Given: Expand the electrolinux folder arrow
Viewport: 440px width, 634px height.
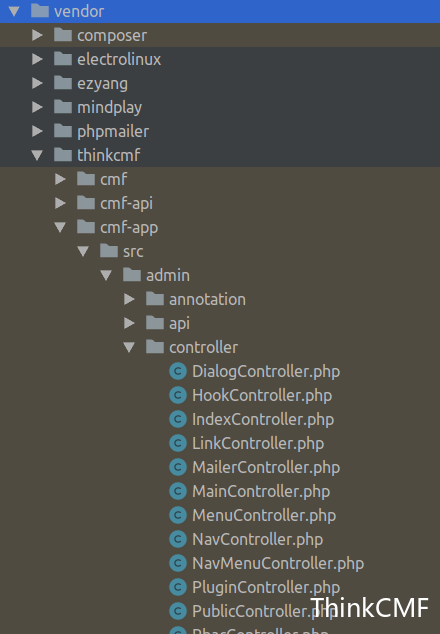Looking at the screenshot, I should coord(37,59).
